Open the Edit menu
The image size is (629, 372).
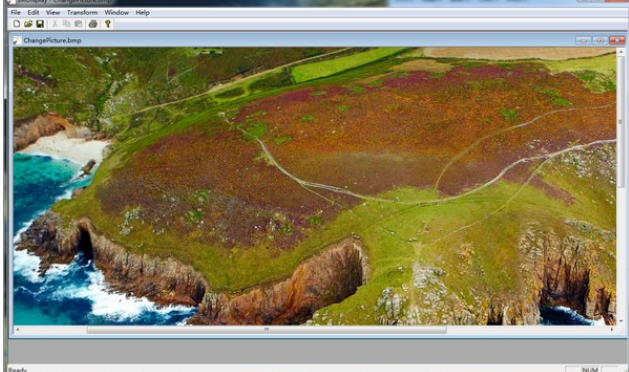[x=33, y=12]
